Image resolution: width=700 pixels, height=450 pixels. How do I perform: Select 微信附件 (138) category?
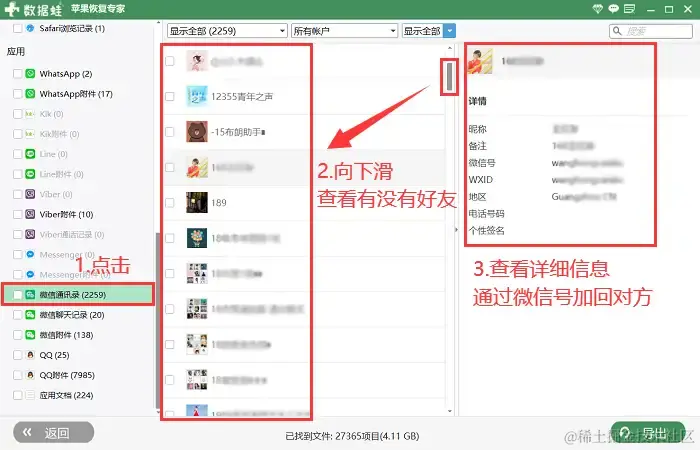coord(66,335)
